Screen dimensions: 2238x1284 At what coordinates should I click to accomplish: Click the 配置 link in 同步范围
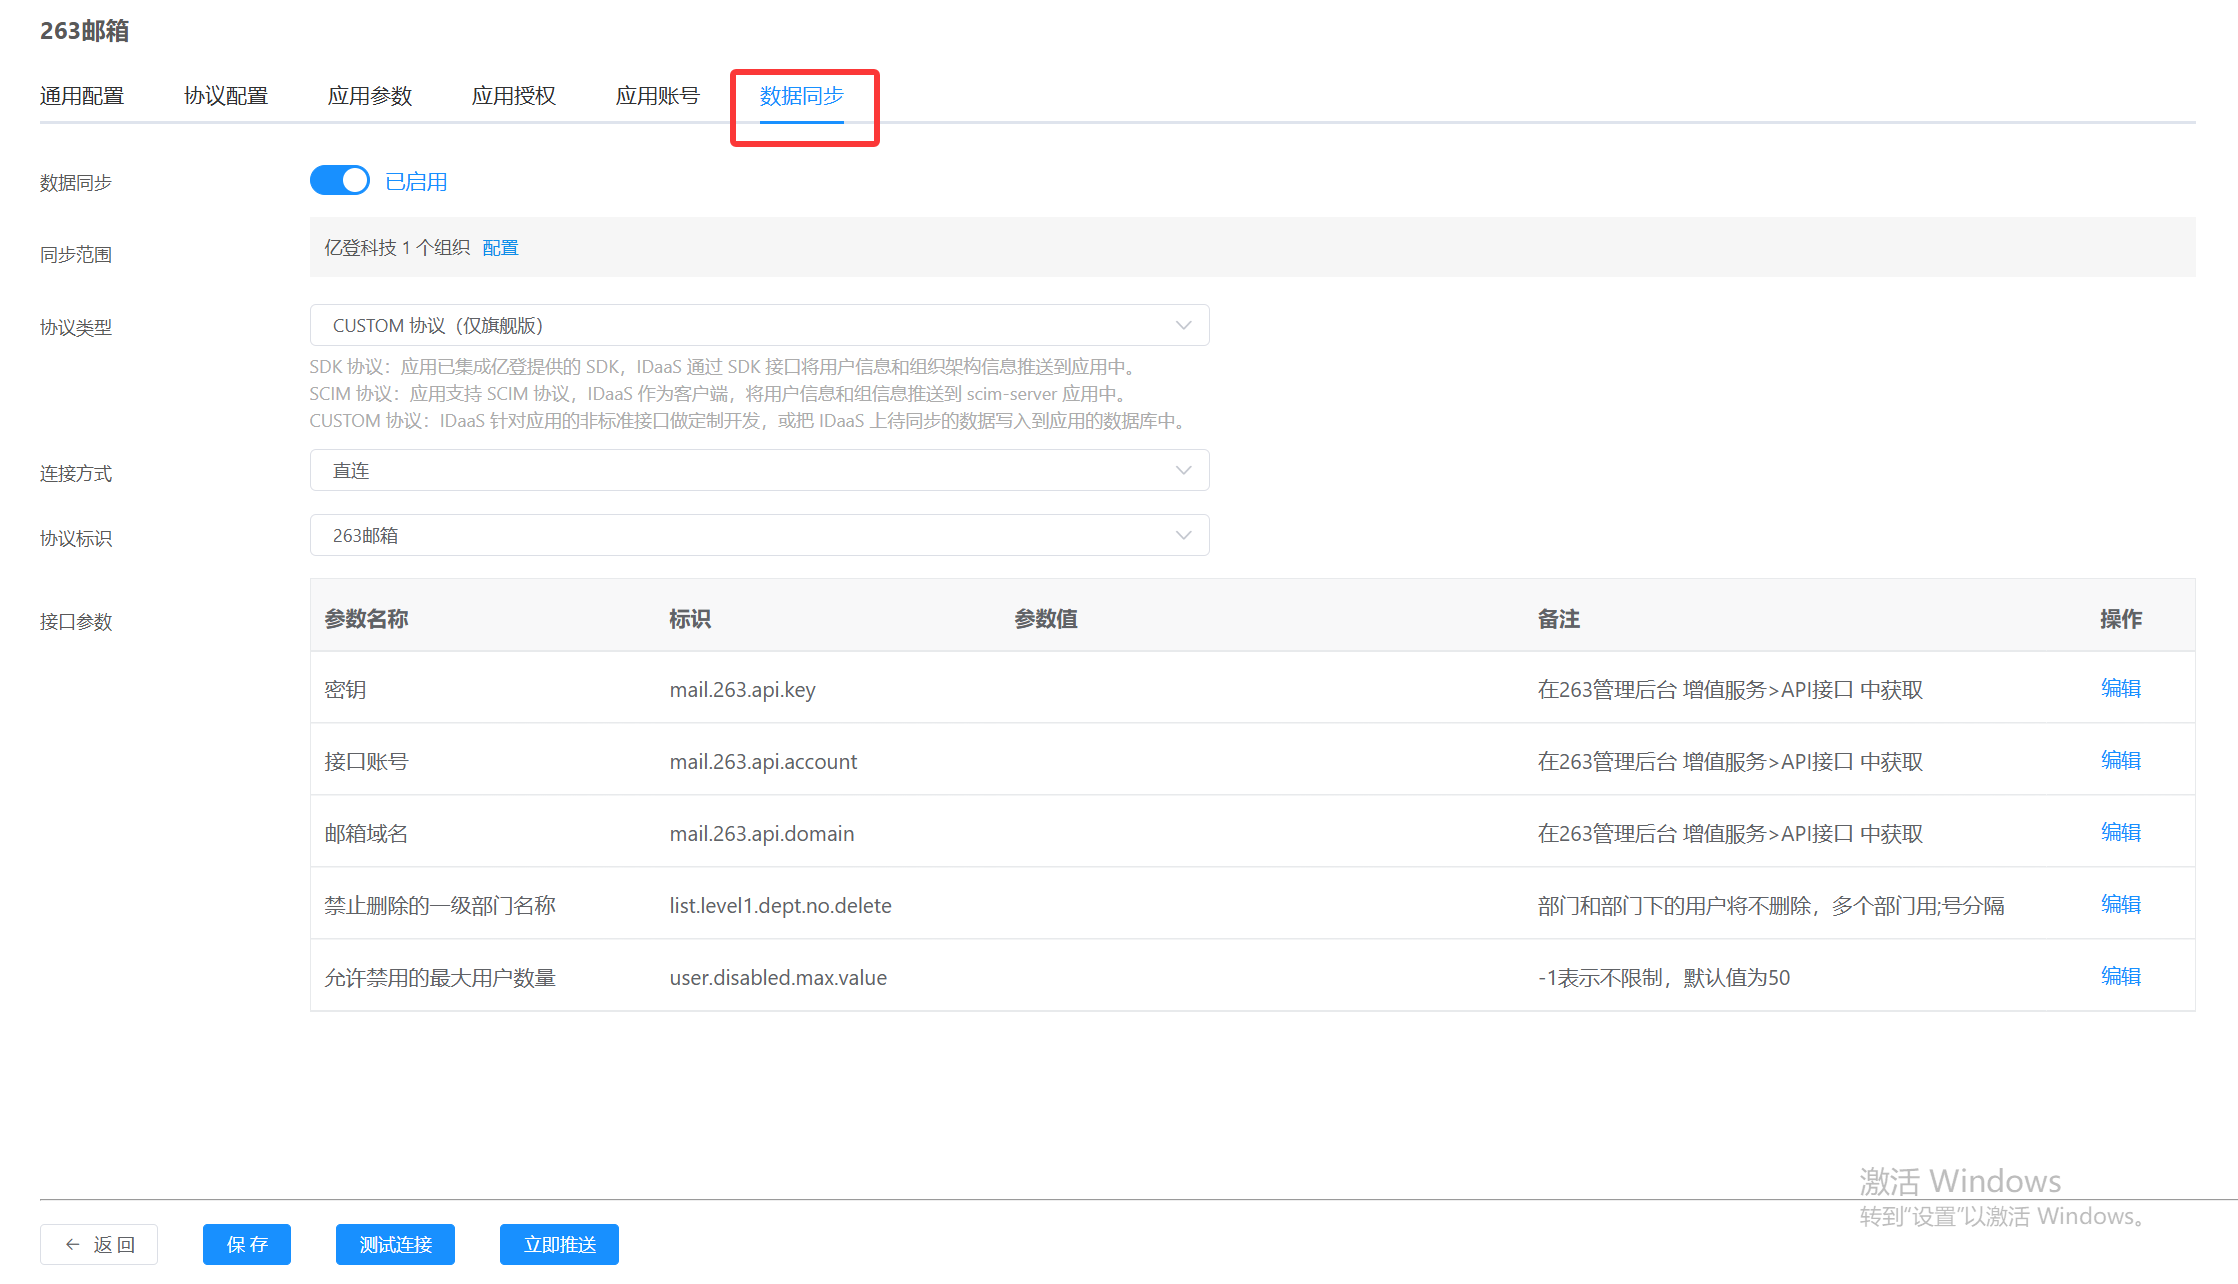coord(500,248)
